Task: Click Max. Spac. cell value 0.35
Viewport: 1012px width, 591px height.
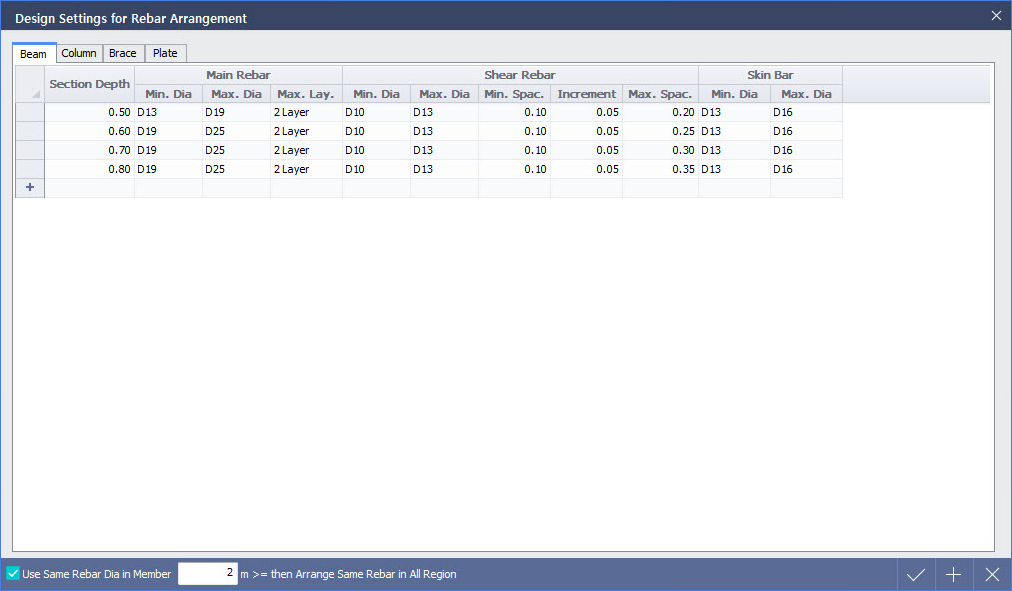Action: click(x=660, y=169)
